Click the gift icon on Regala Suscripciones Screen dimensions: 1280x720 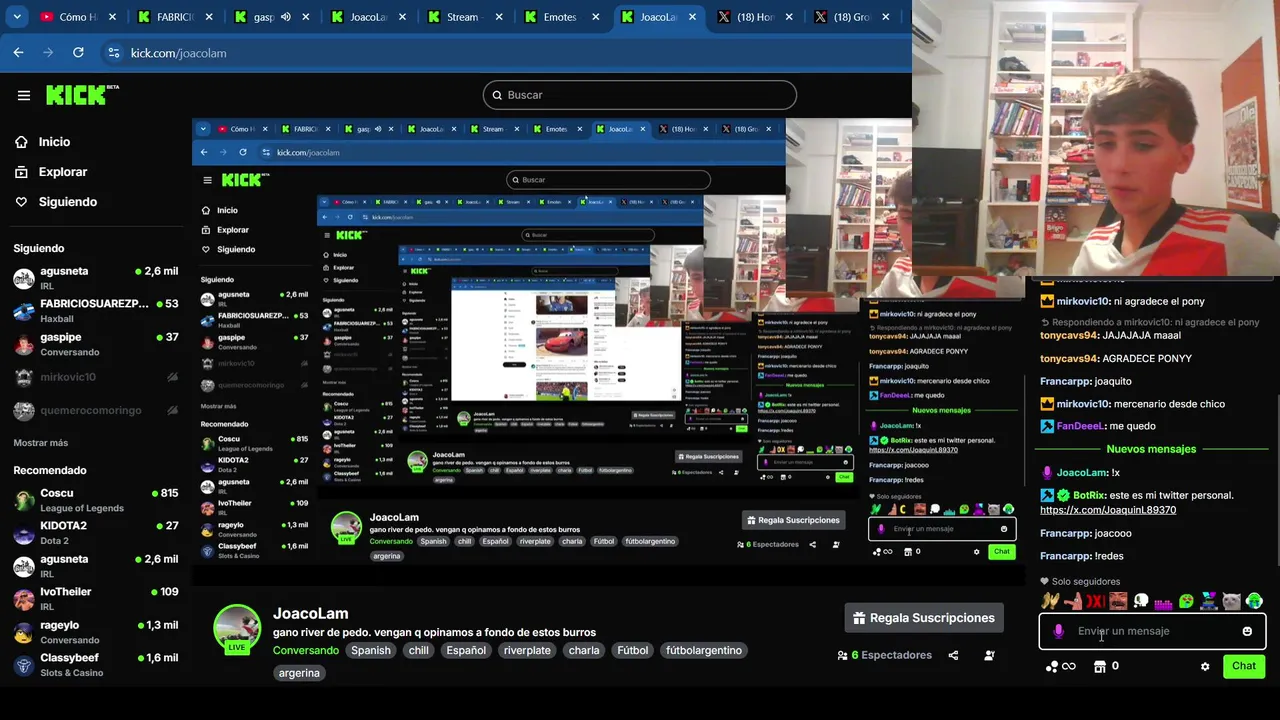[x=859, y=618]
